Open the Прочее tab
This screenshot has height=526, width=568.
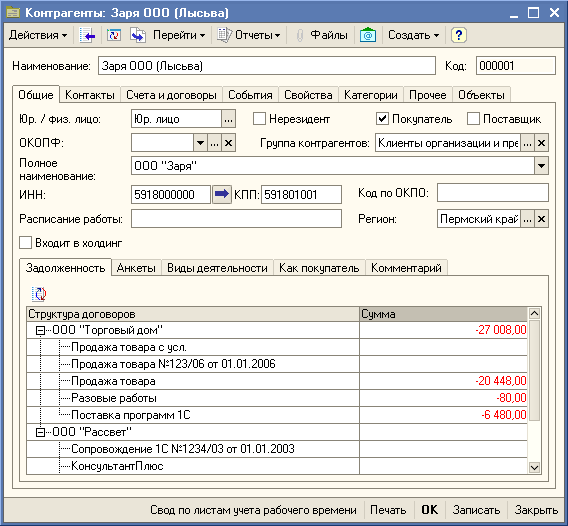[x=427, y=95]
